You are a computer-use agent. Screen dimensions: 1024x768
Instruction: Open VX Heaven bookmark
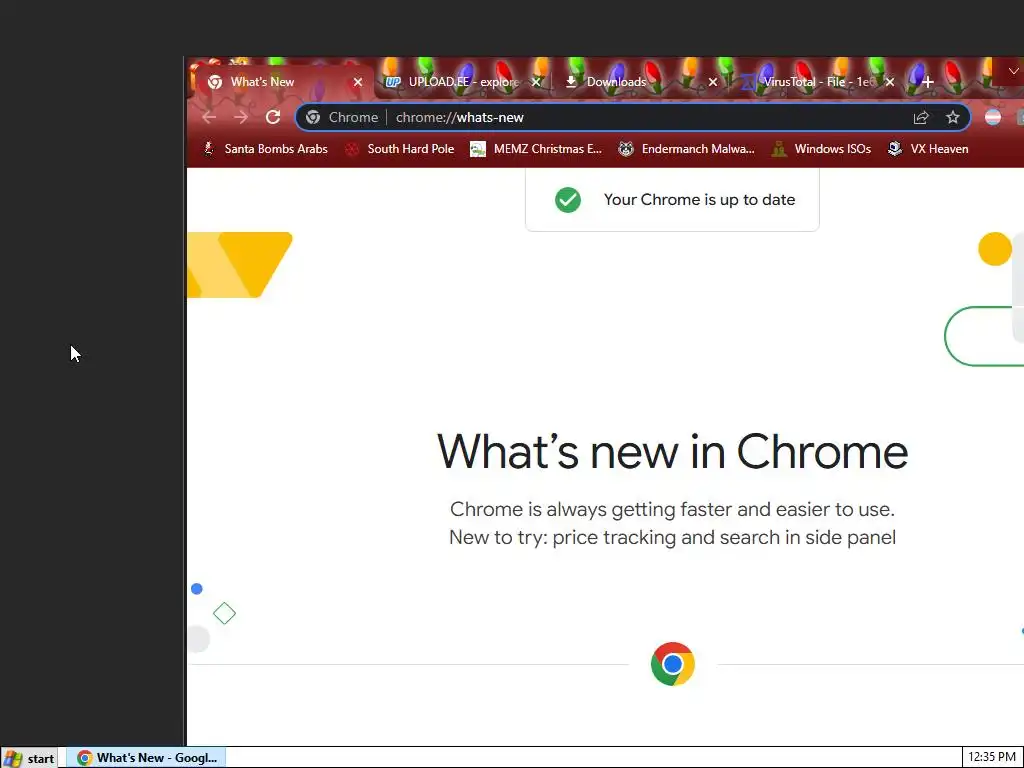pos(928,149)
